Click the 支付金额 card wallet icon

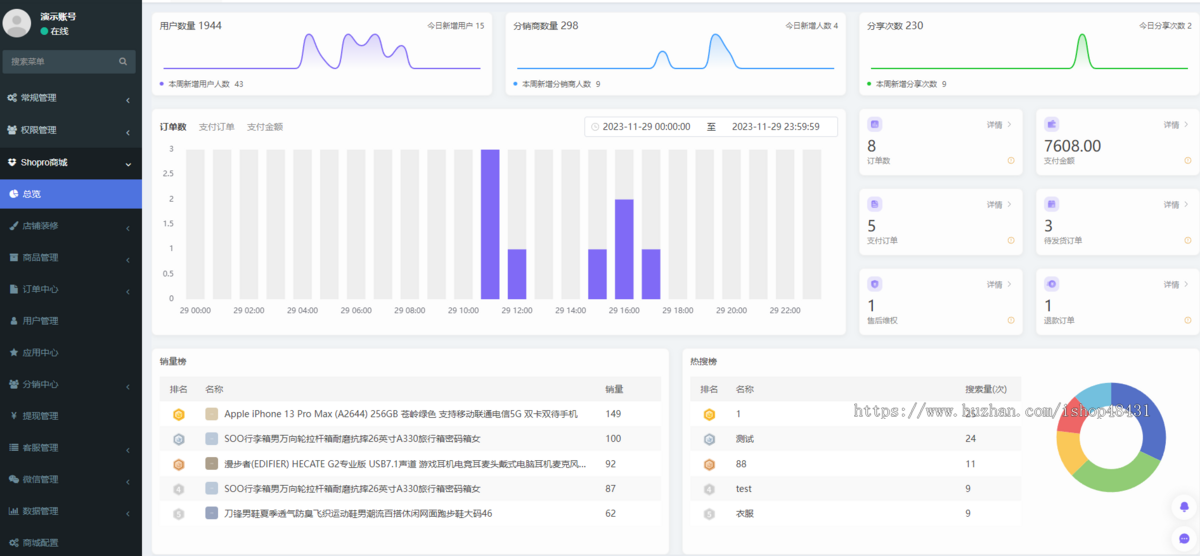(1051, 125)
